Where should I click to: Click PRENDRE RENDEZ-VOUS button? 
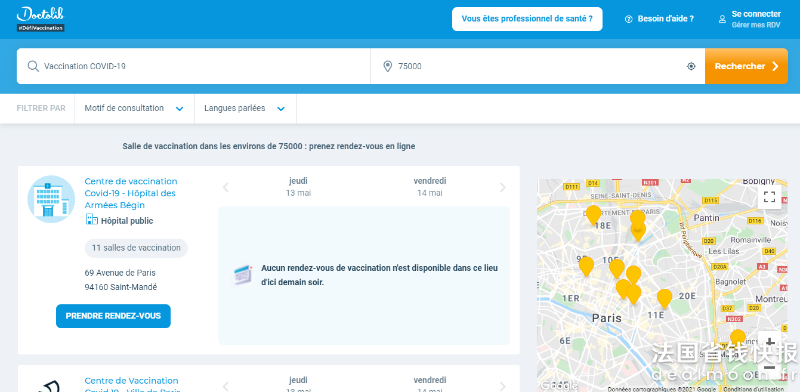click(113, 316)
